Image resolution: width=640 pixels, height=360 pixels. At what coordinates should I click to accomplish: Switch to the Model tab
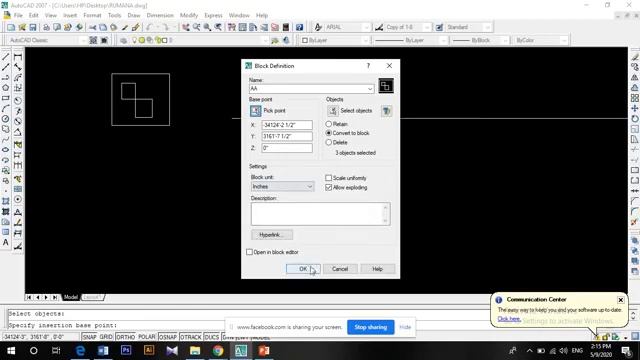71,297
